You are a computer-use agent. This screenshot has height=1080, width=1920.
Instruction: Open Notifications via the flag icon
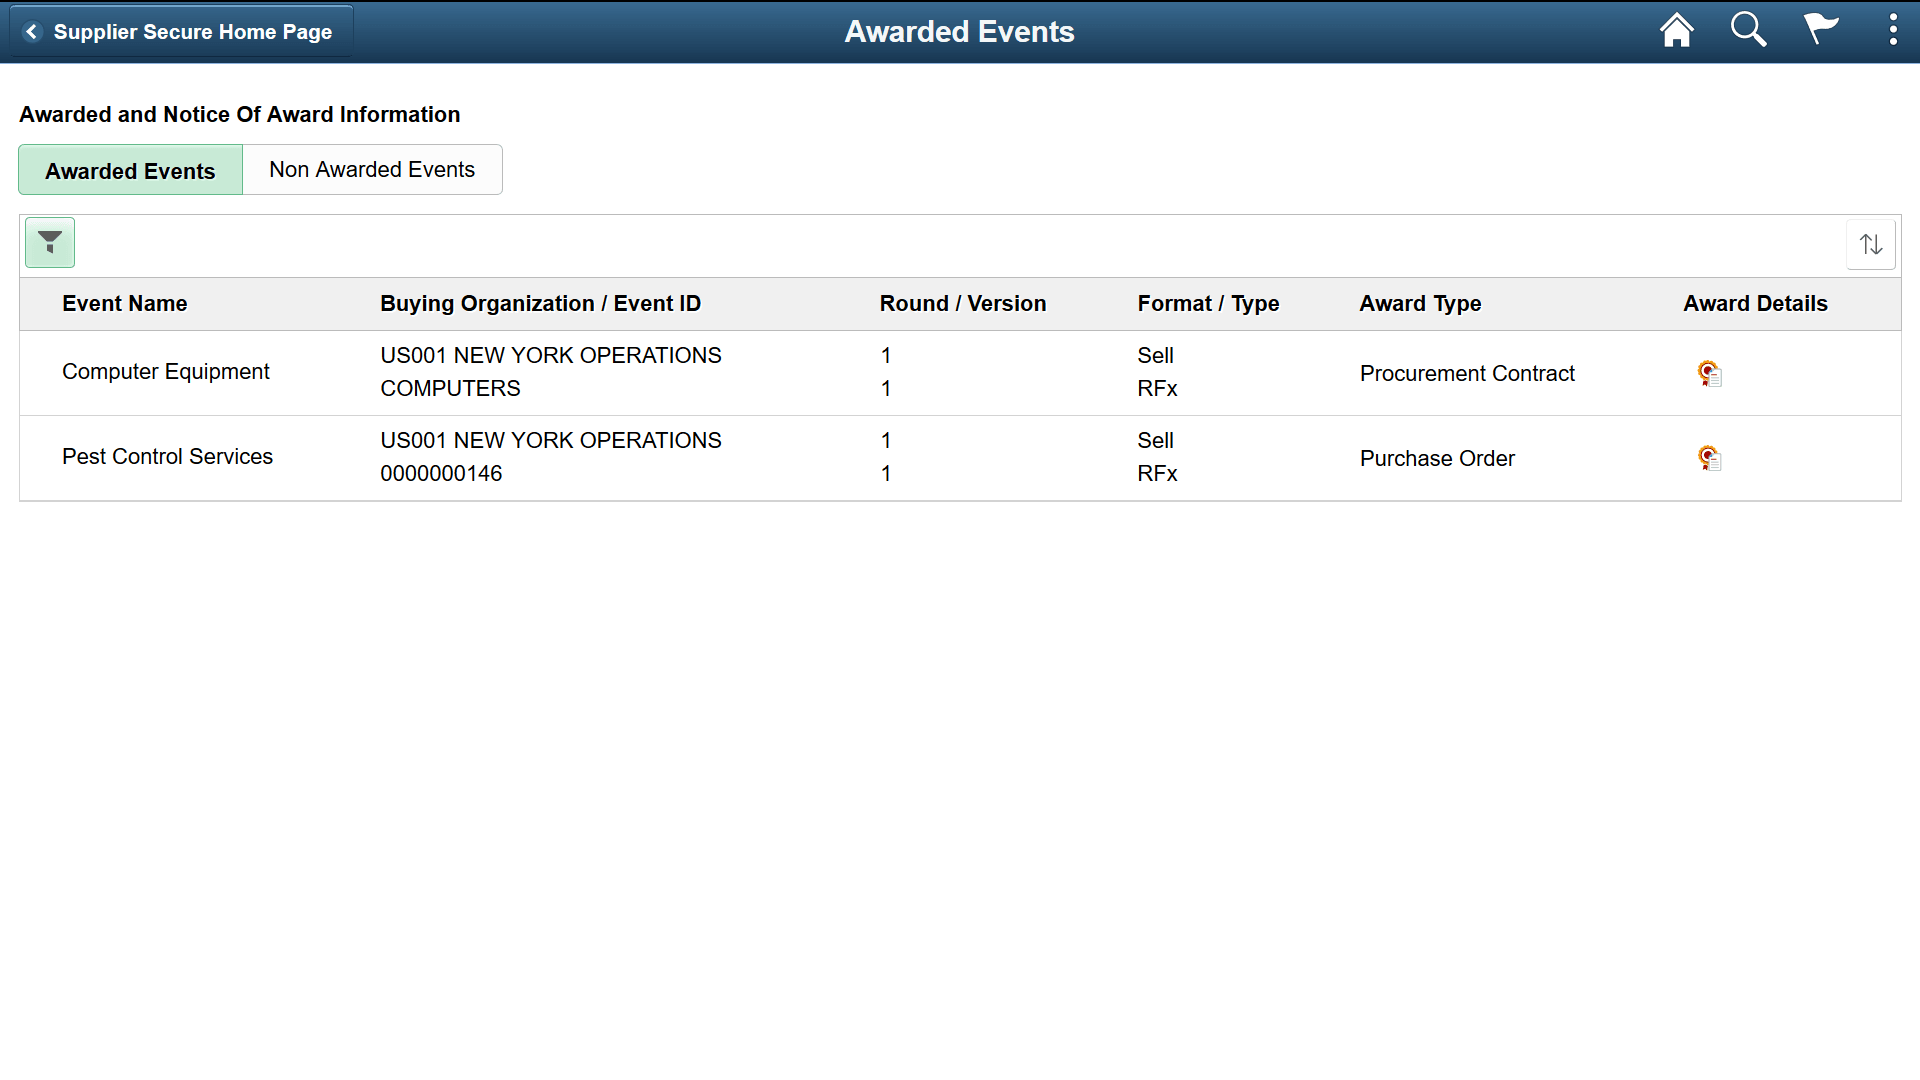tap(1820, 30)
